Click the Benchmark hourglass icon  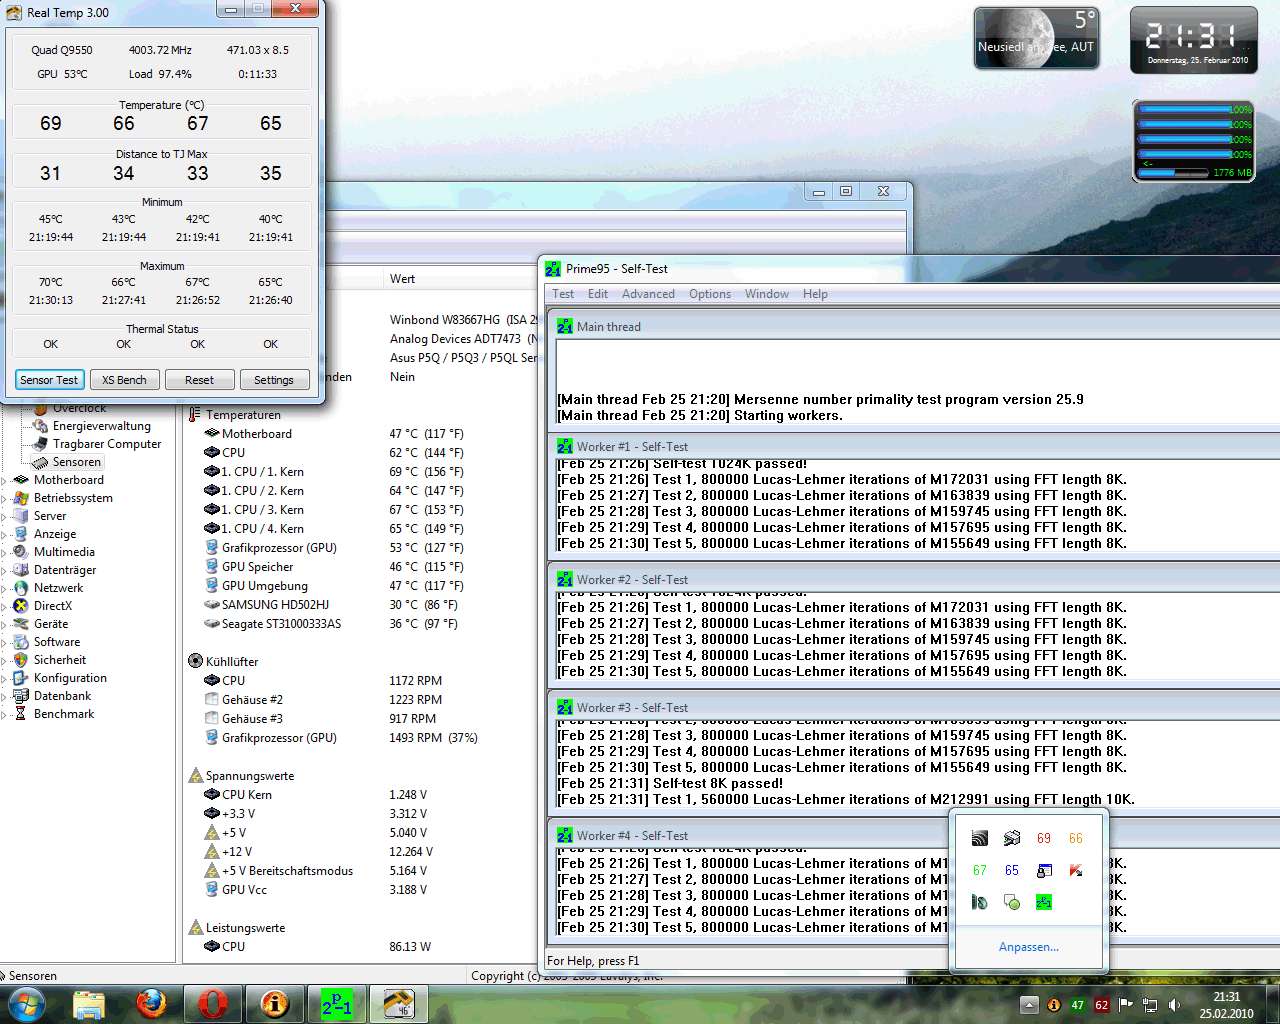pos(21,714)
